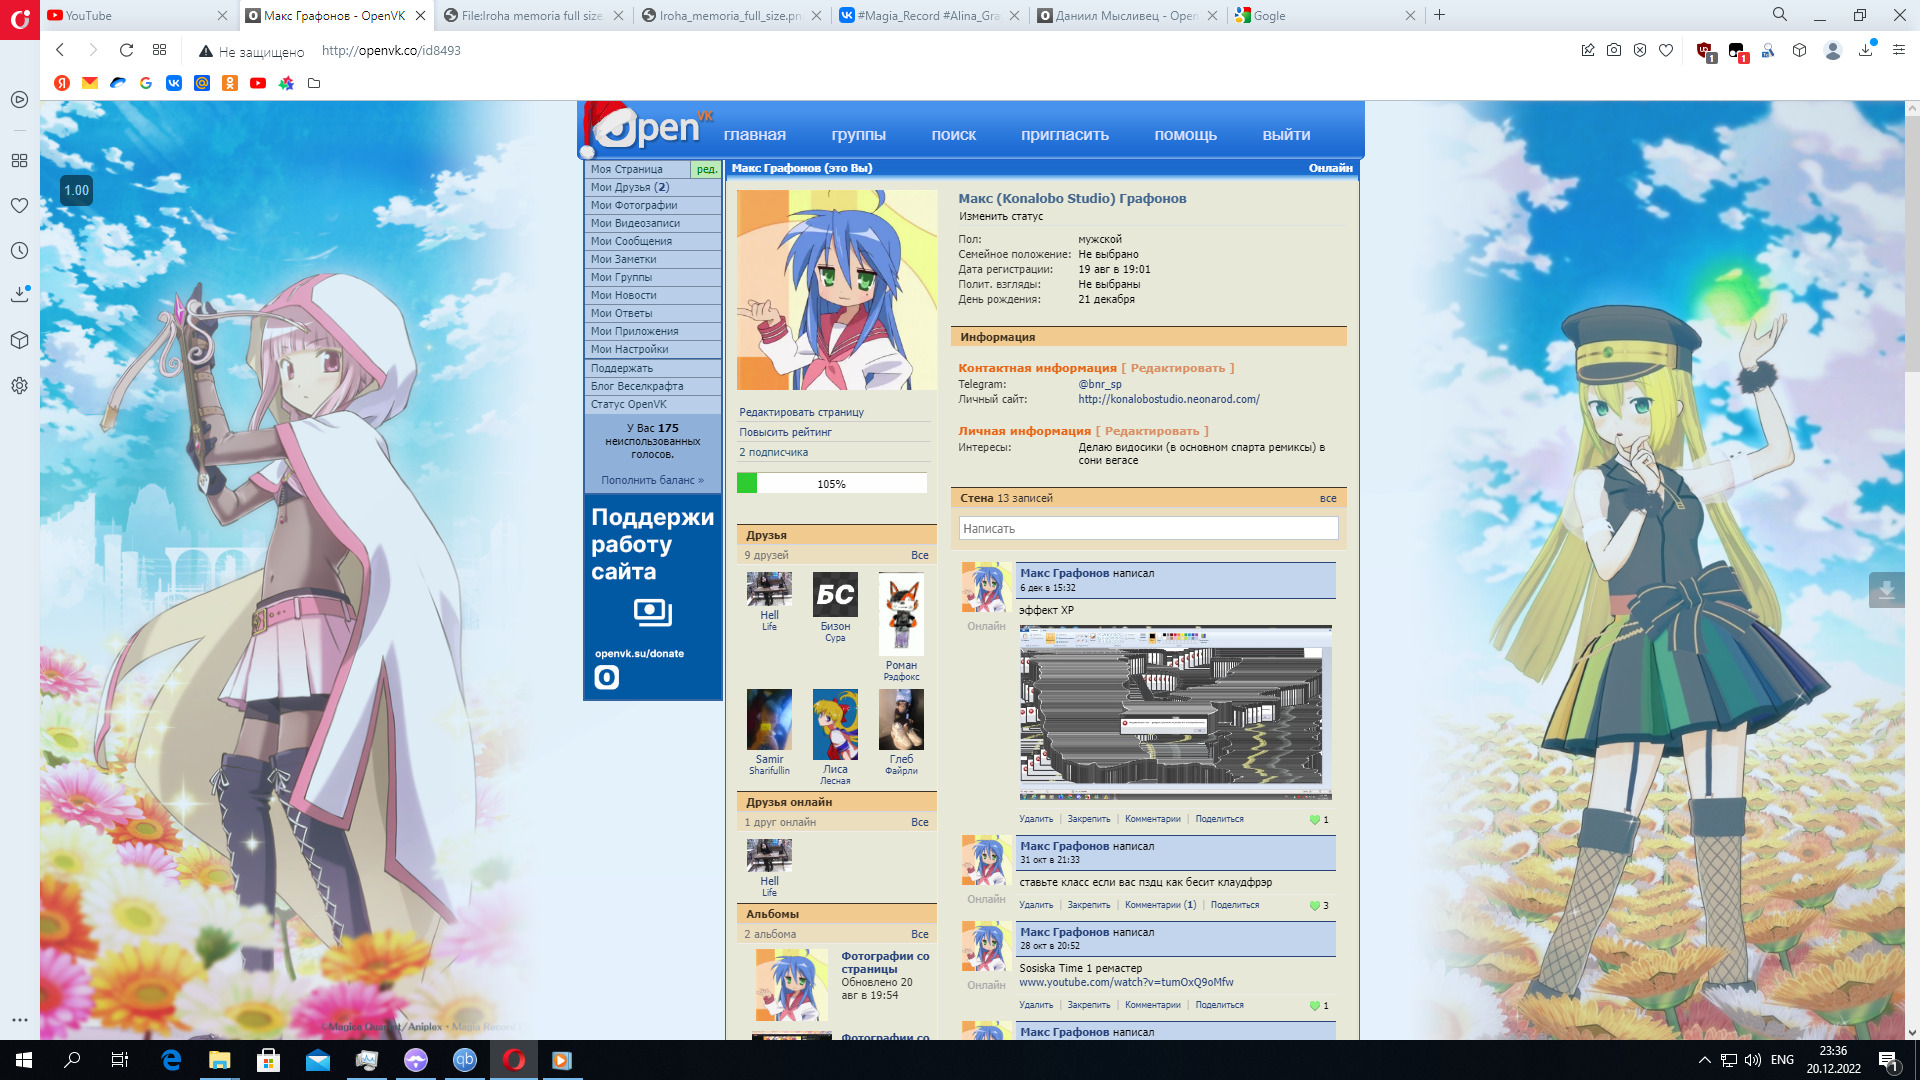Open browser downloads icon in toolbar
Image resolution: width=1920 pixels, height=1080 pixels.
(1865, 50)
